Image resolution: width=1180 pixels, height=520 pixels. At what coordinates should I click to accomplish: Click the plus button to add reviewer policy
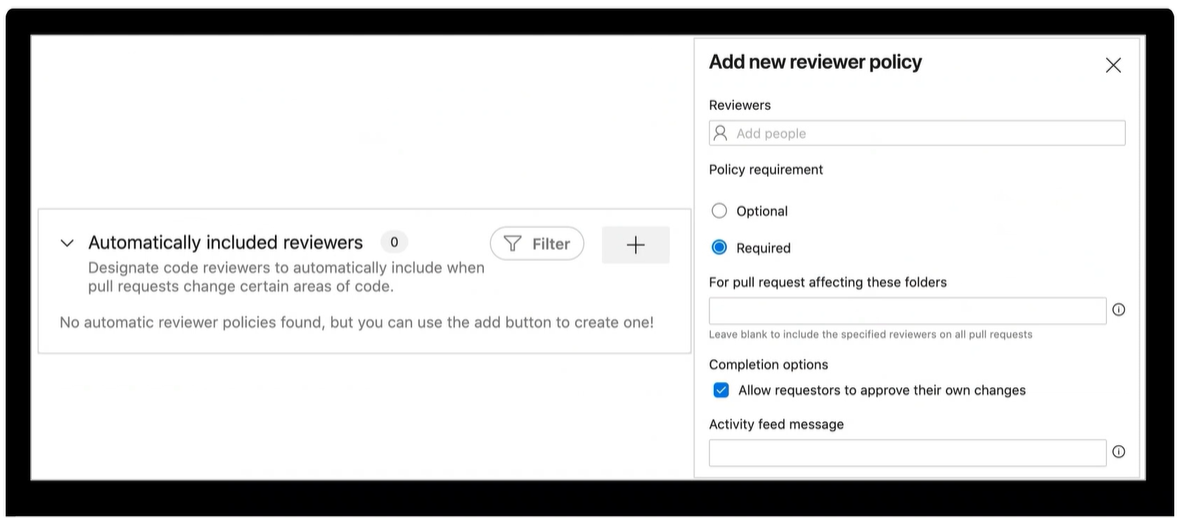pyautogui.click(x=636, y=245)
